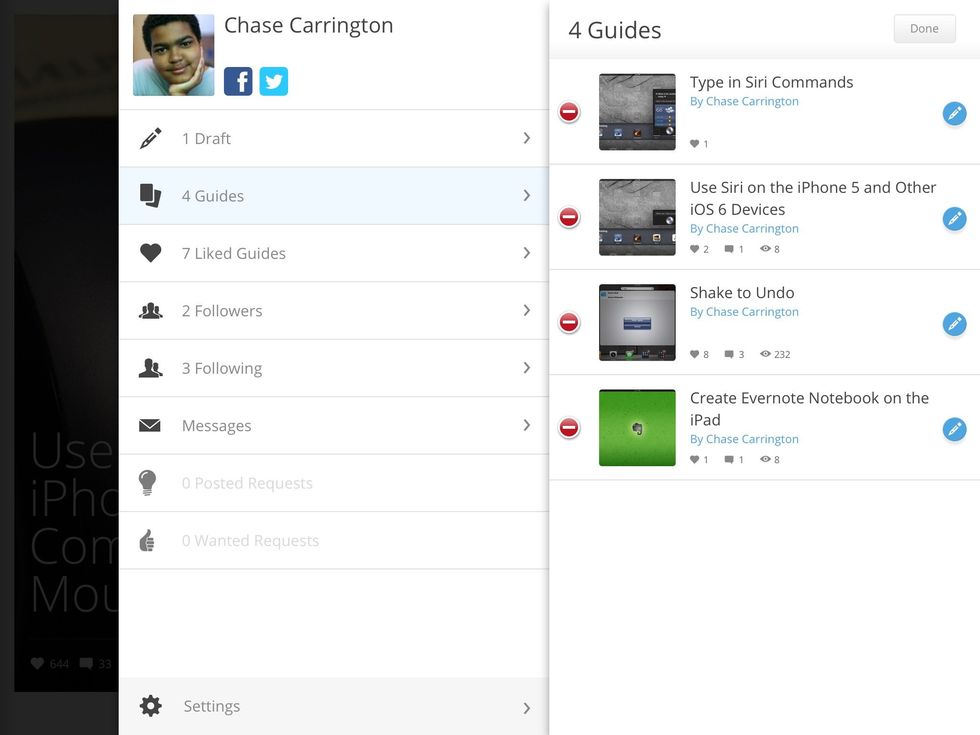Edit the Type in Siri Commands guide
The image size is (980, 735).
tap(954, 113)
